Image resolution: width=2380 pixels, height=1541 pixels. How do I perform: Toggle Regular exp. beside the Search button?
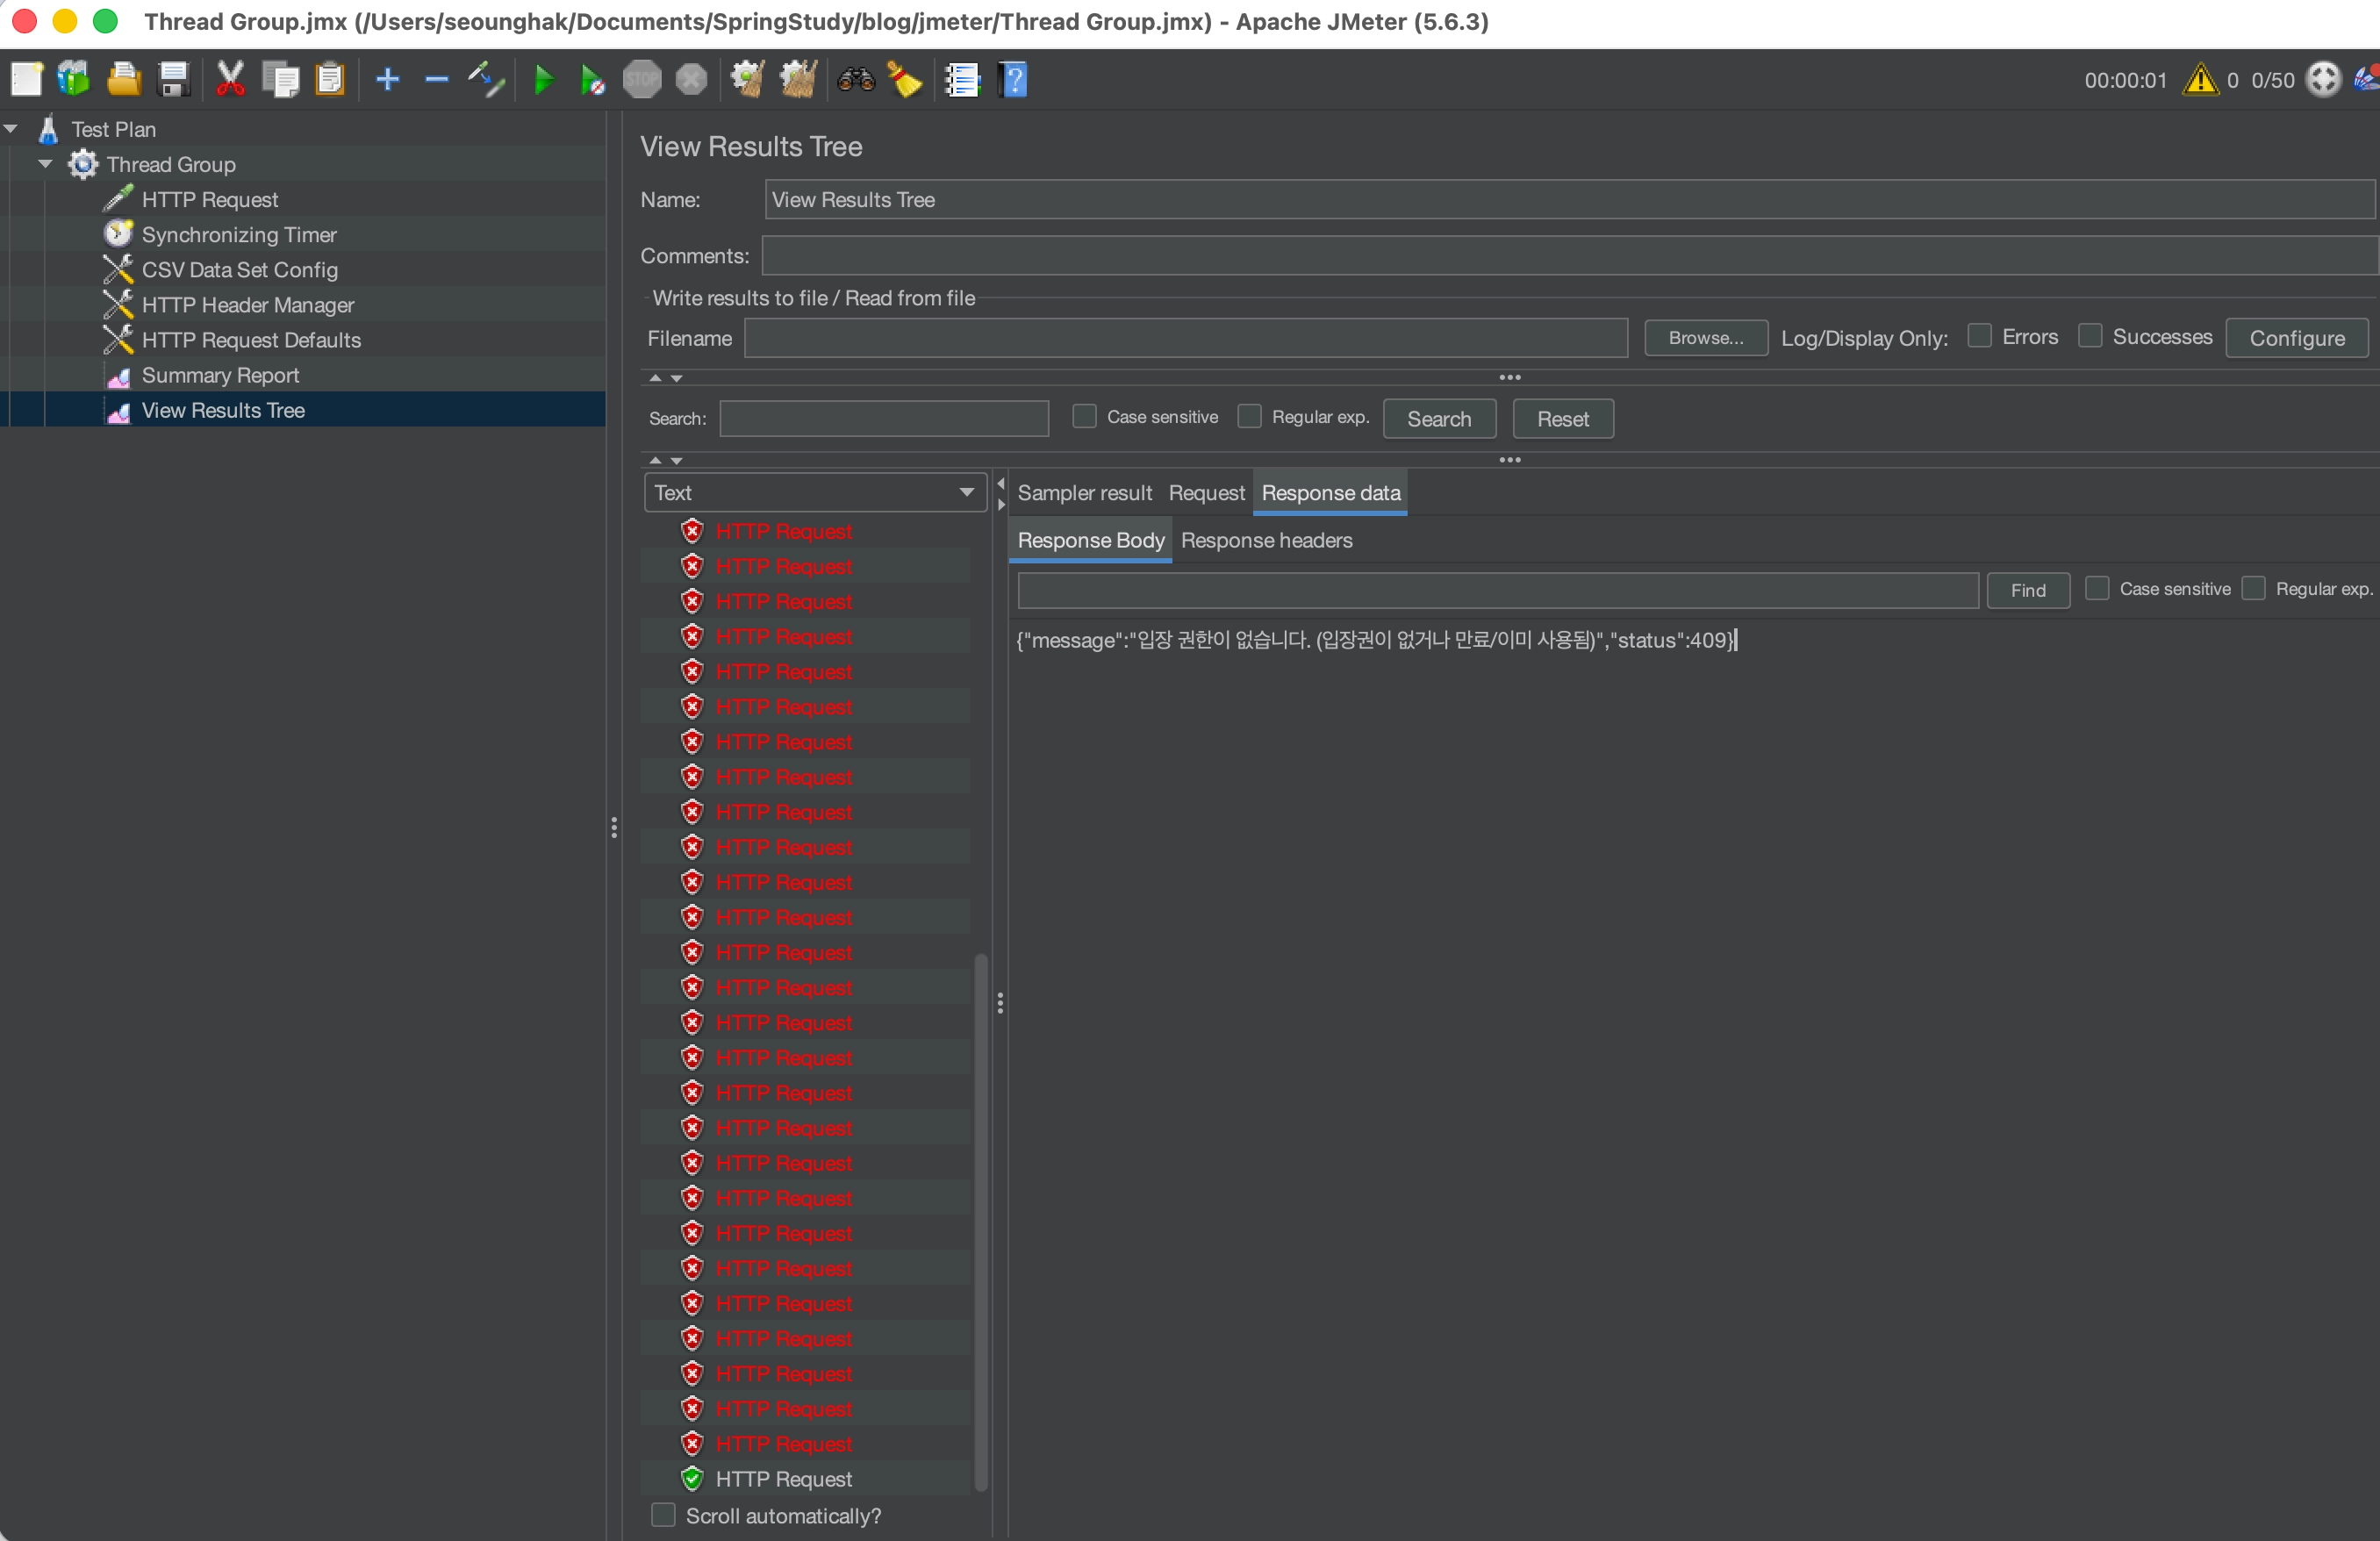tap(1249, 416)
